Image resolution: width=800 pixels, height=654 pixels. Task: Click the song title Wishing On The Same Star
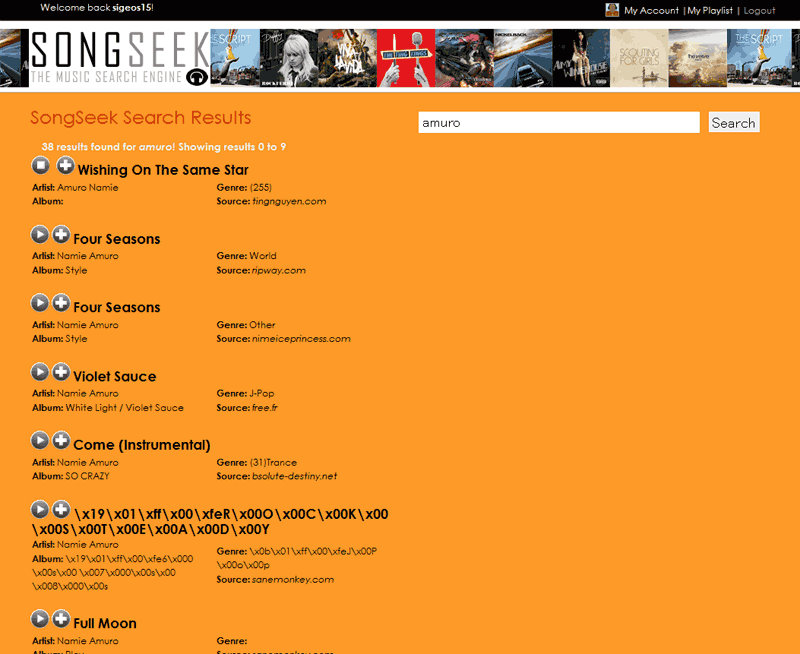(x=163, y=170)
